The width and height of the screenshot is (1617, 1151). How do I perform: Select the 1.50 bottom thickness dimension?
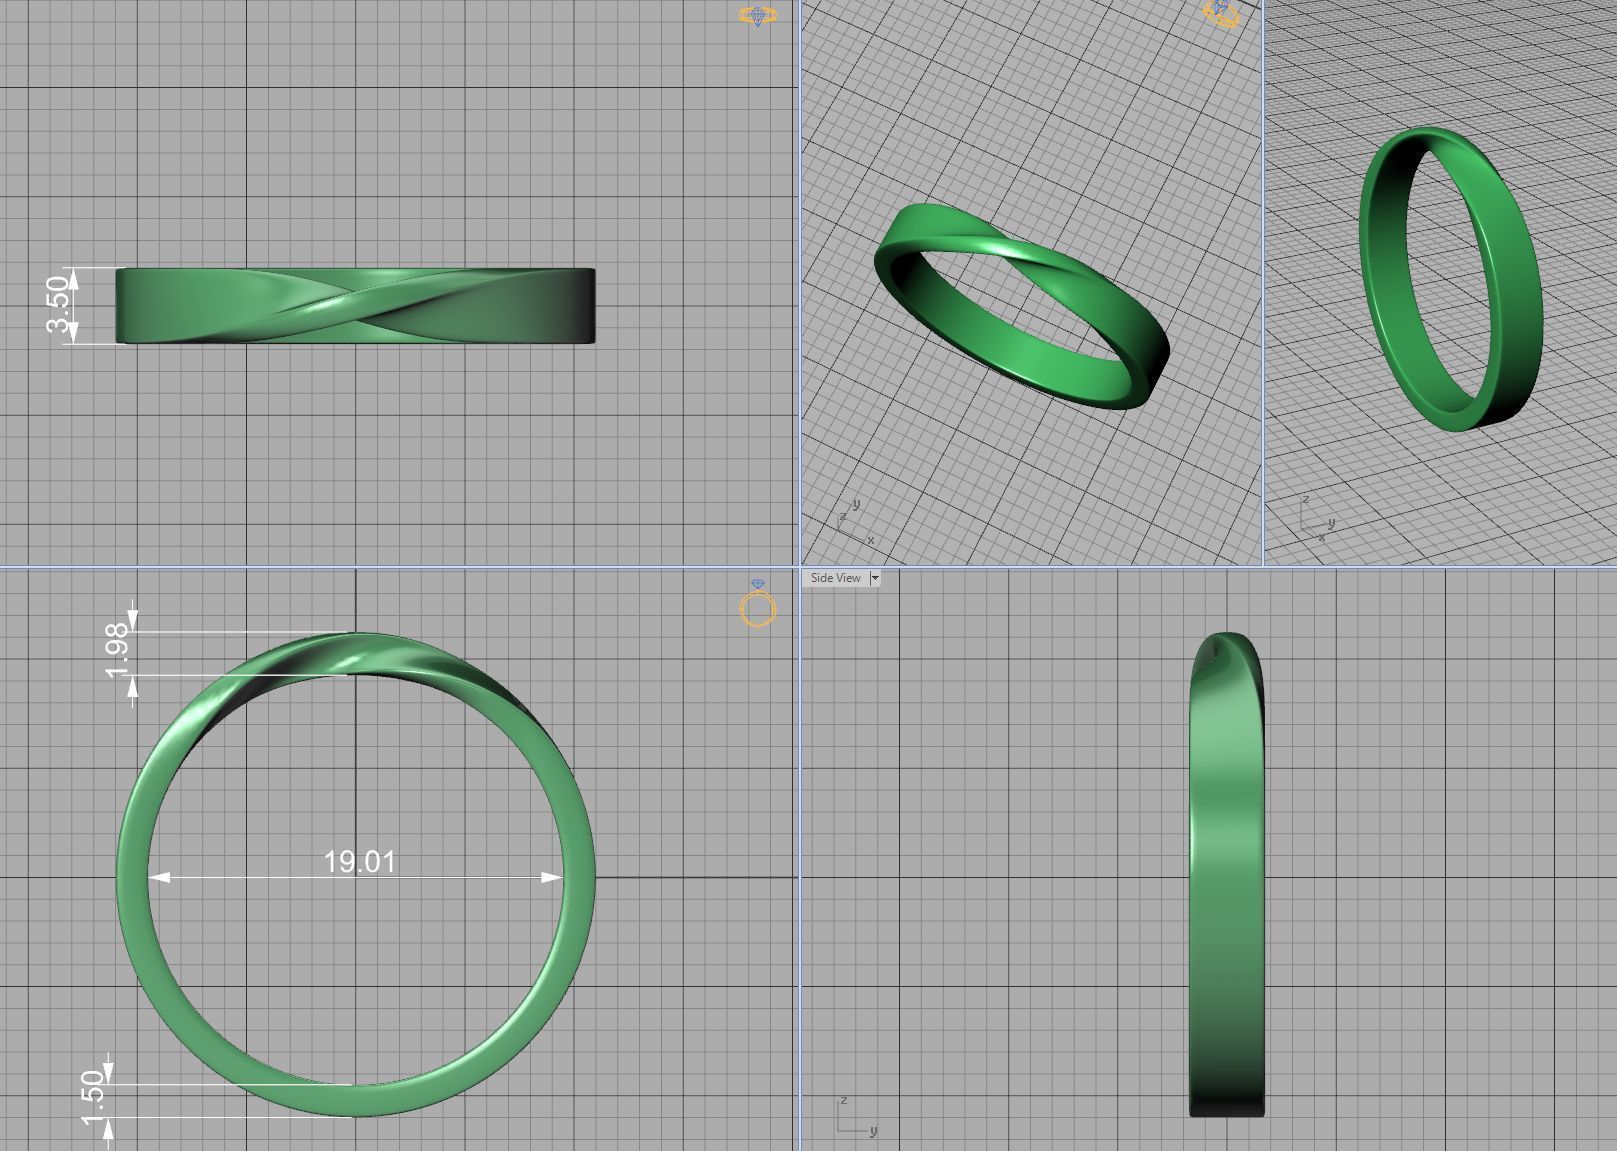pos(93,1098)
